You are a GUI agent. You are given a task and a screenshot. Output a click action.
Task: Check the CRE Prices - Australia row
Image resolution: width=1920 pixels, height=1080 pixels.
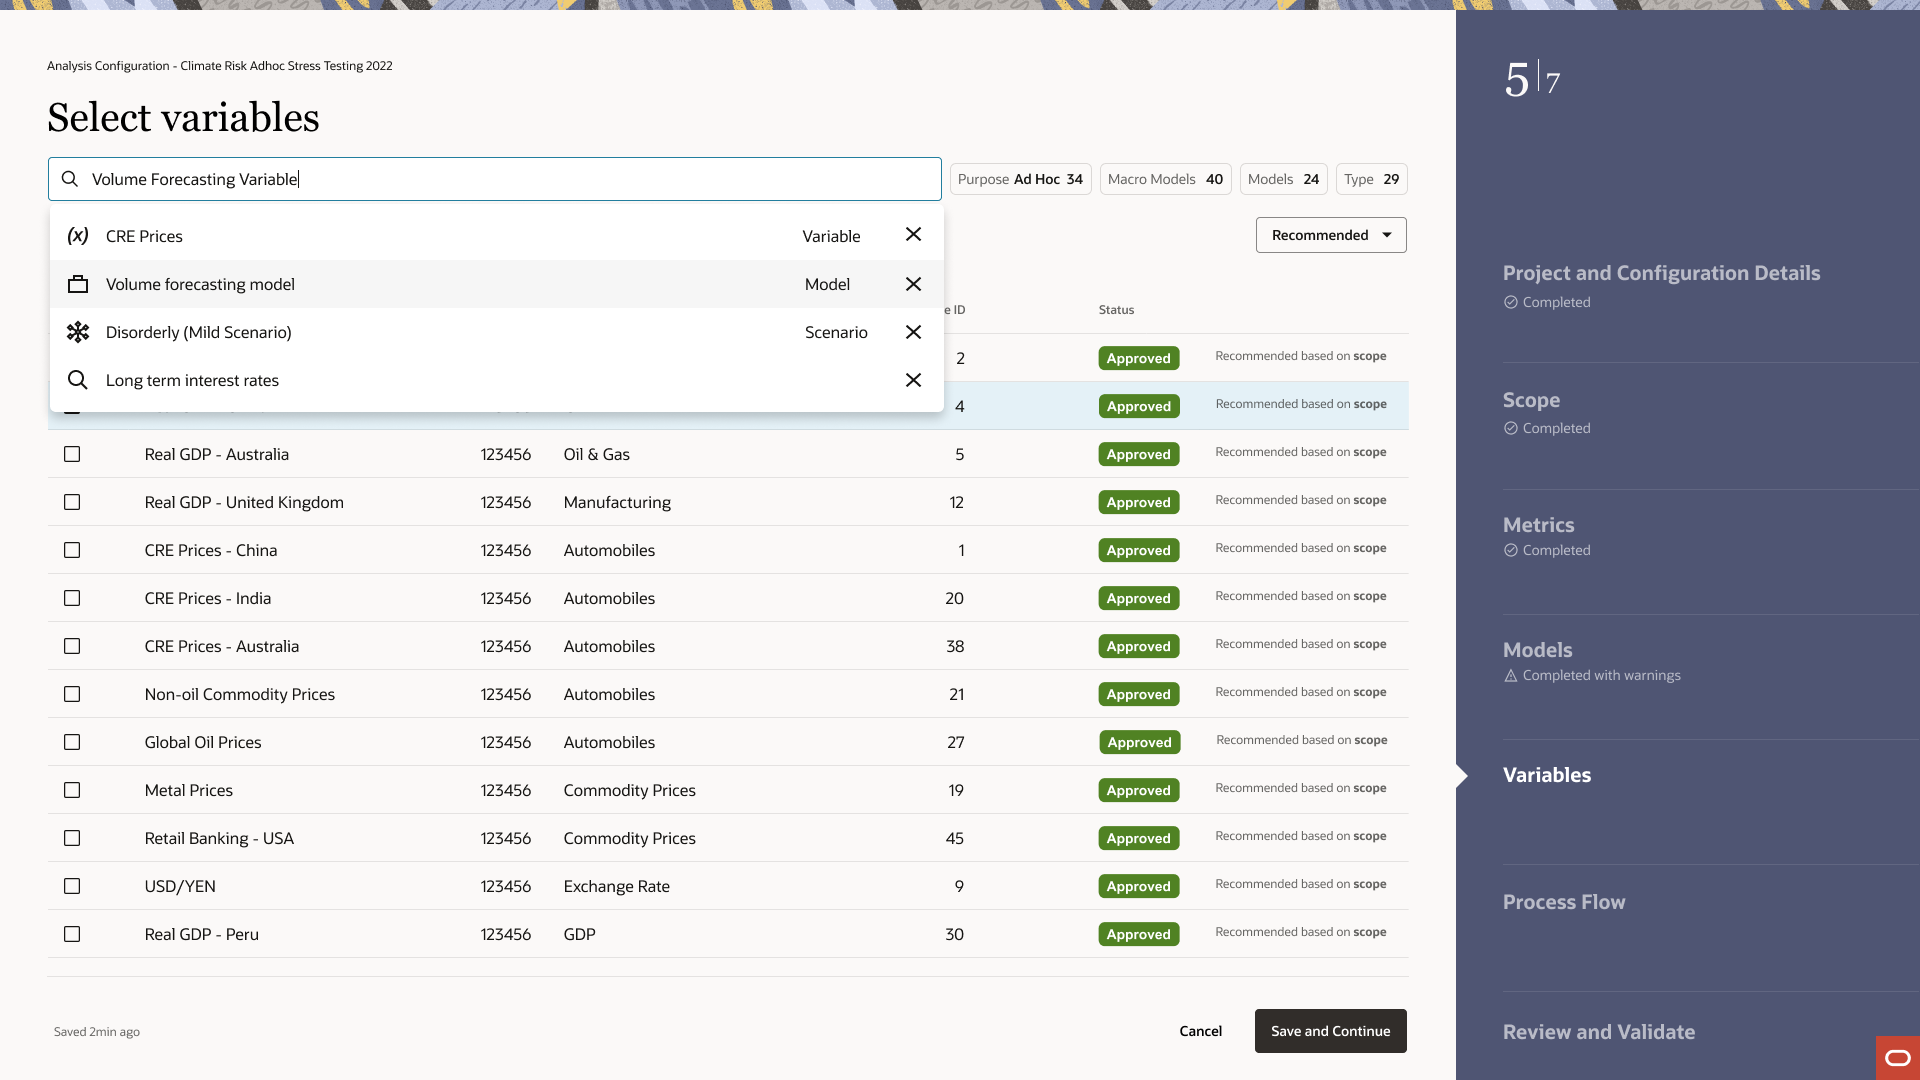point(72,646)
